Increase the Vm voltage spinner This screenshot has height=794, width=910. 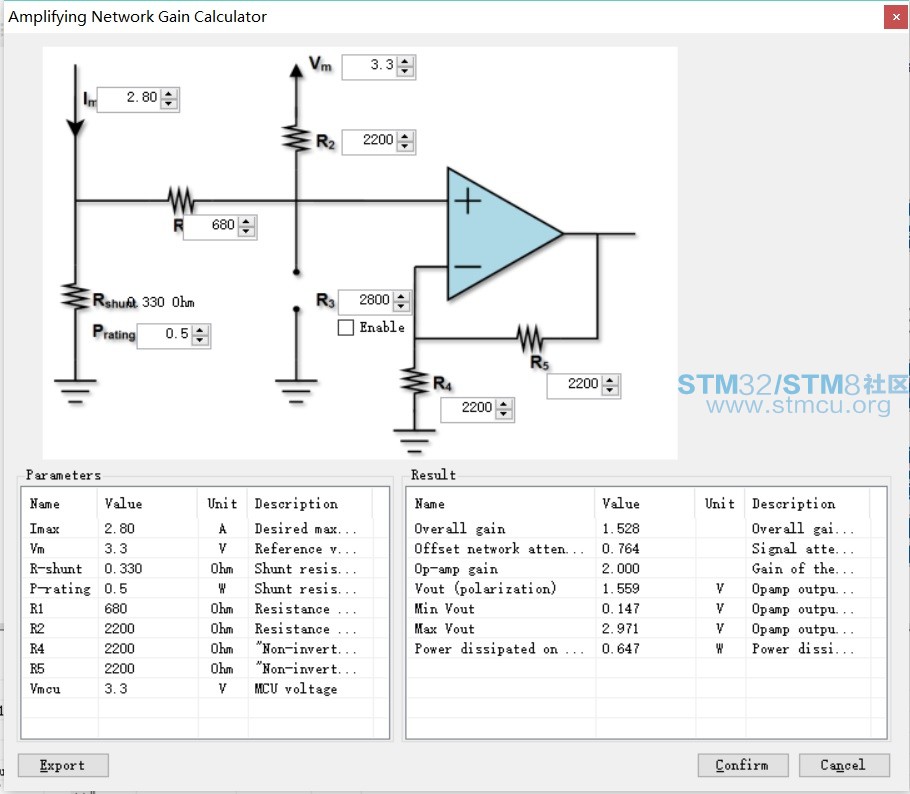tap(405, 61)
